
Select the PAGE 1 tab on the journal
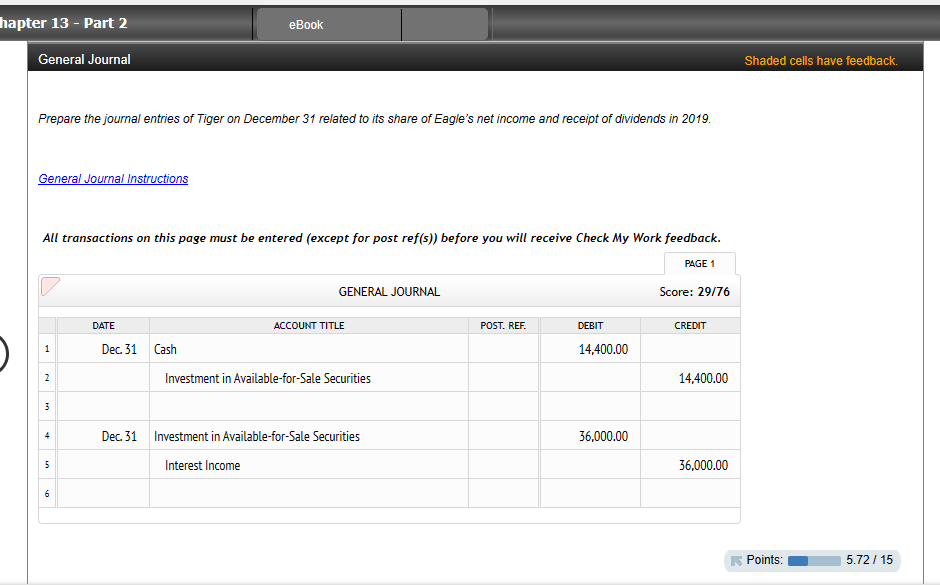pos(700,263)
